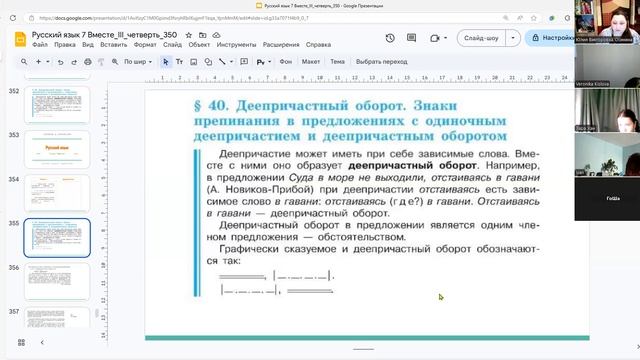Open the Справка menu

pos(318,44)
